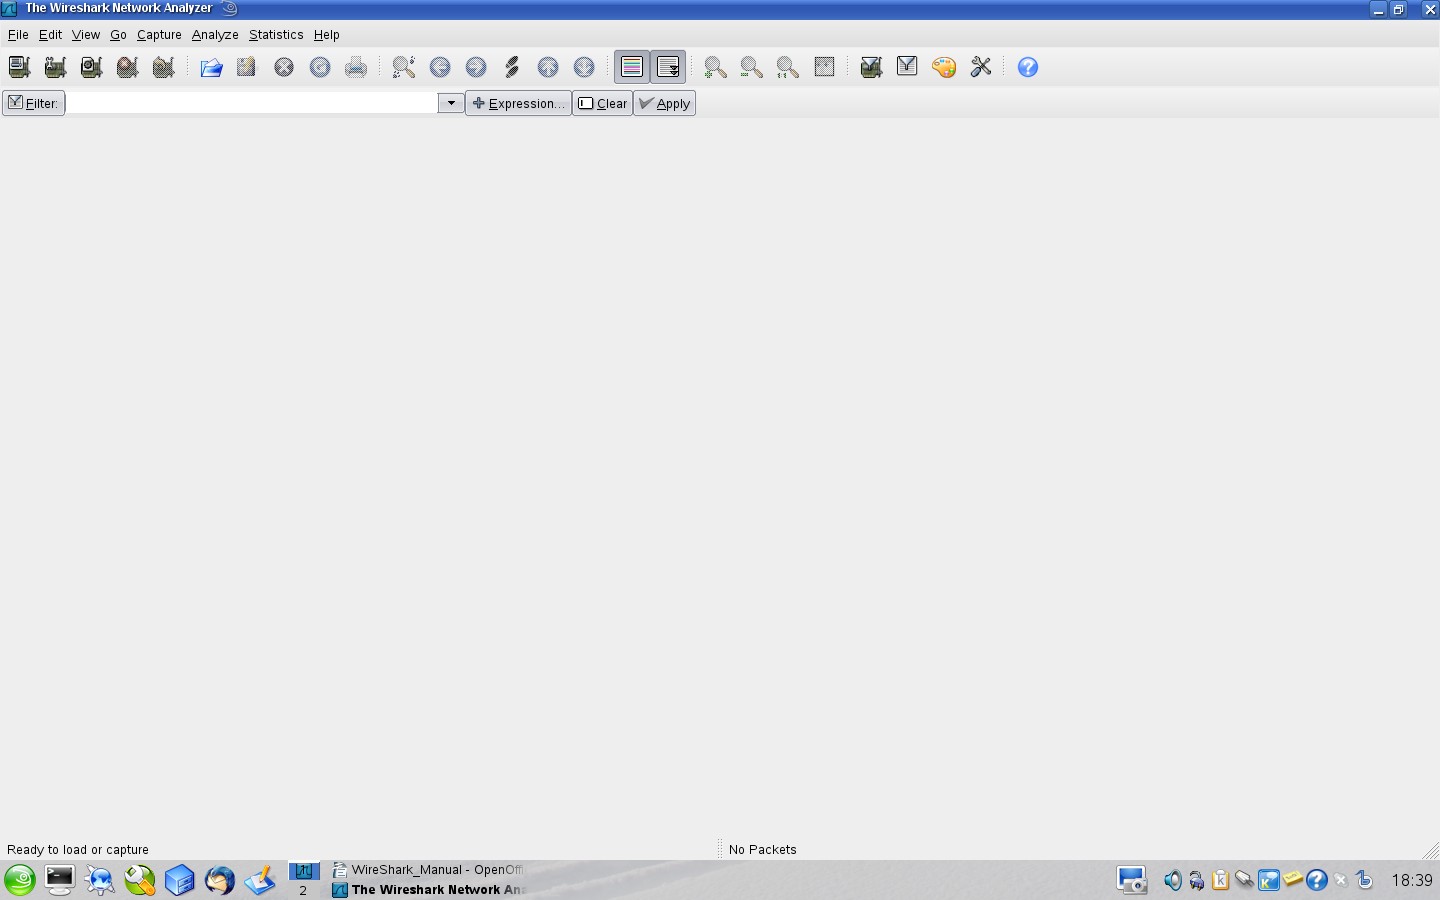Print packets using the printer icon

tap(356, 67)
